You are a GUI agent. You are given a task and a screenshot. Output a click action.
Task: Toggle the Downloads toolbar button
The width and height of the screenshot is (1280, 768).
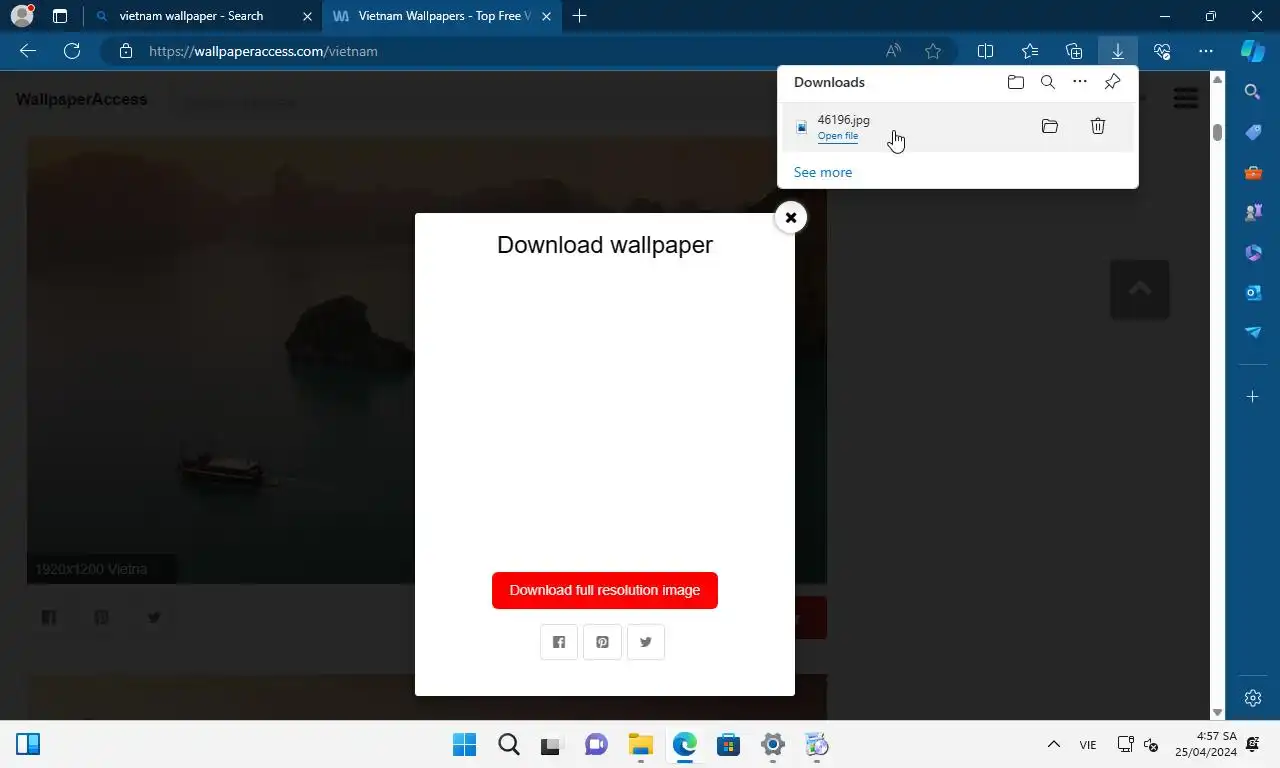click(1117, 51)
